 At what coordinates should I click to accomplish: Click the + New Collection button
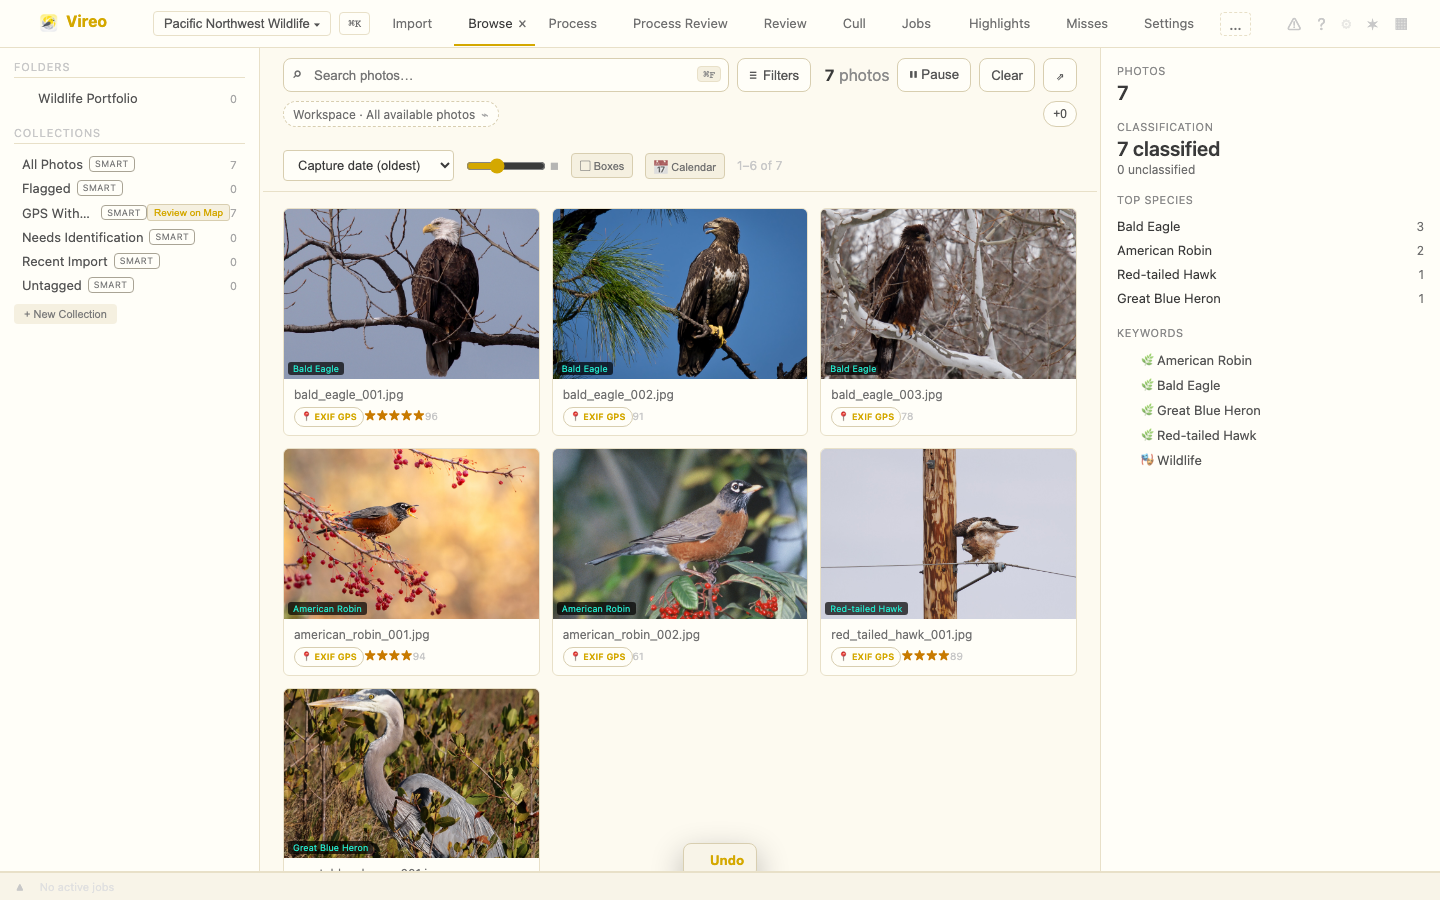click(65, 314)
